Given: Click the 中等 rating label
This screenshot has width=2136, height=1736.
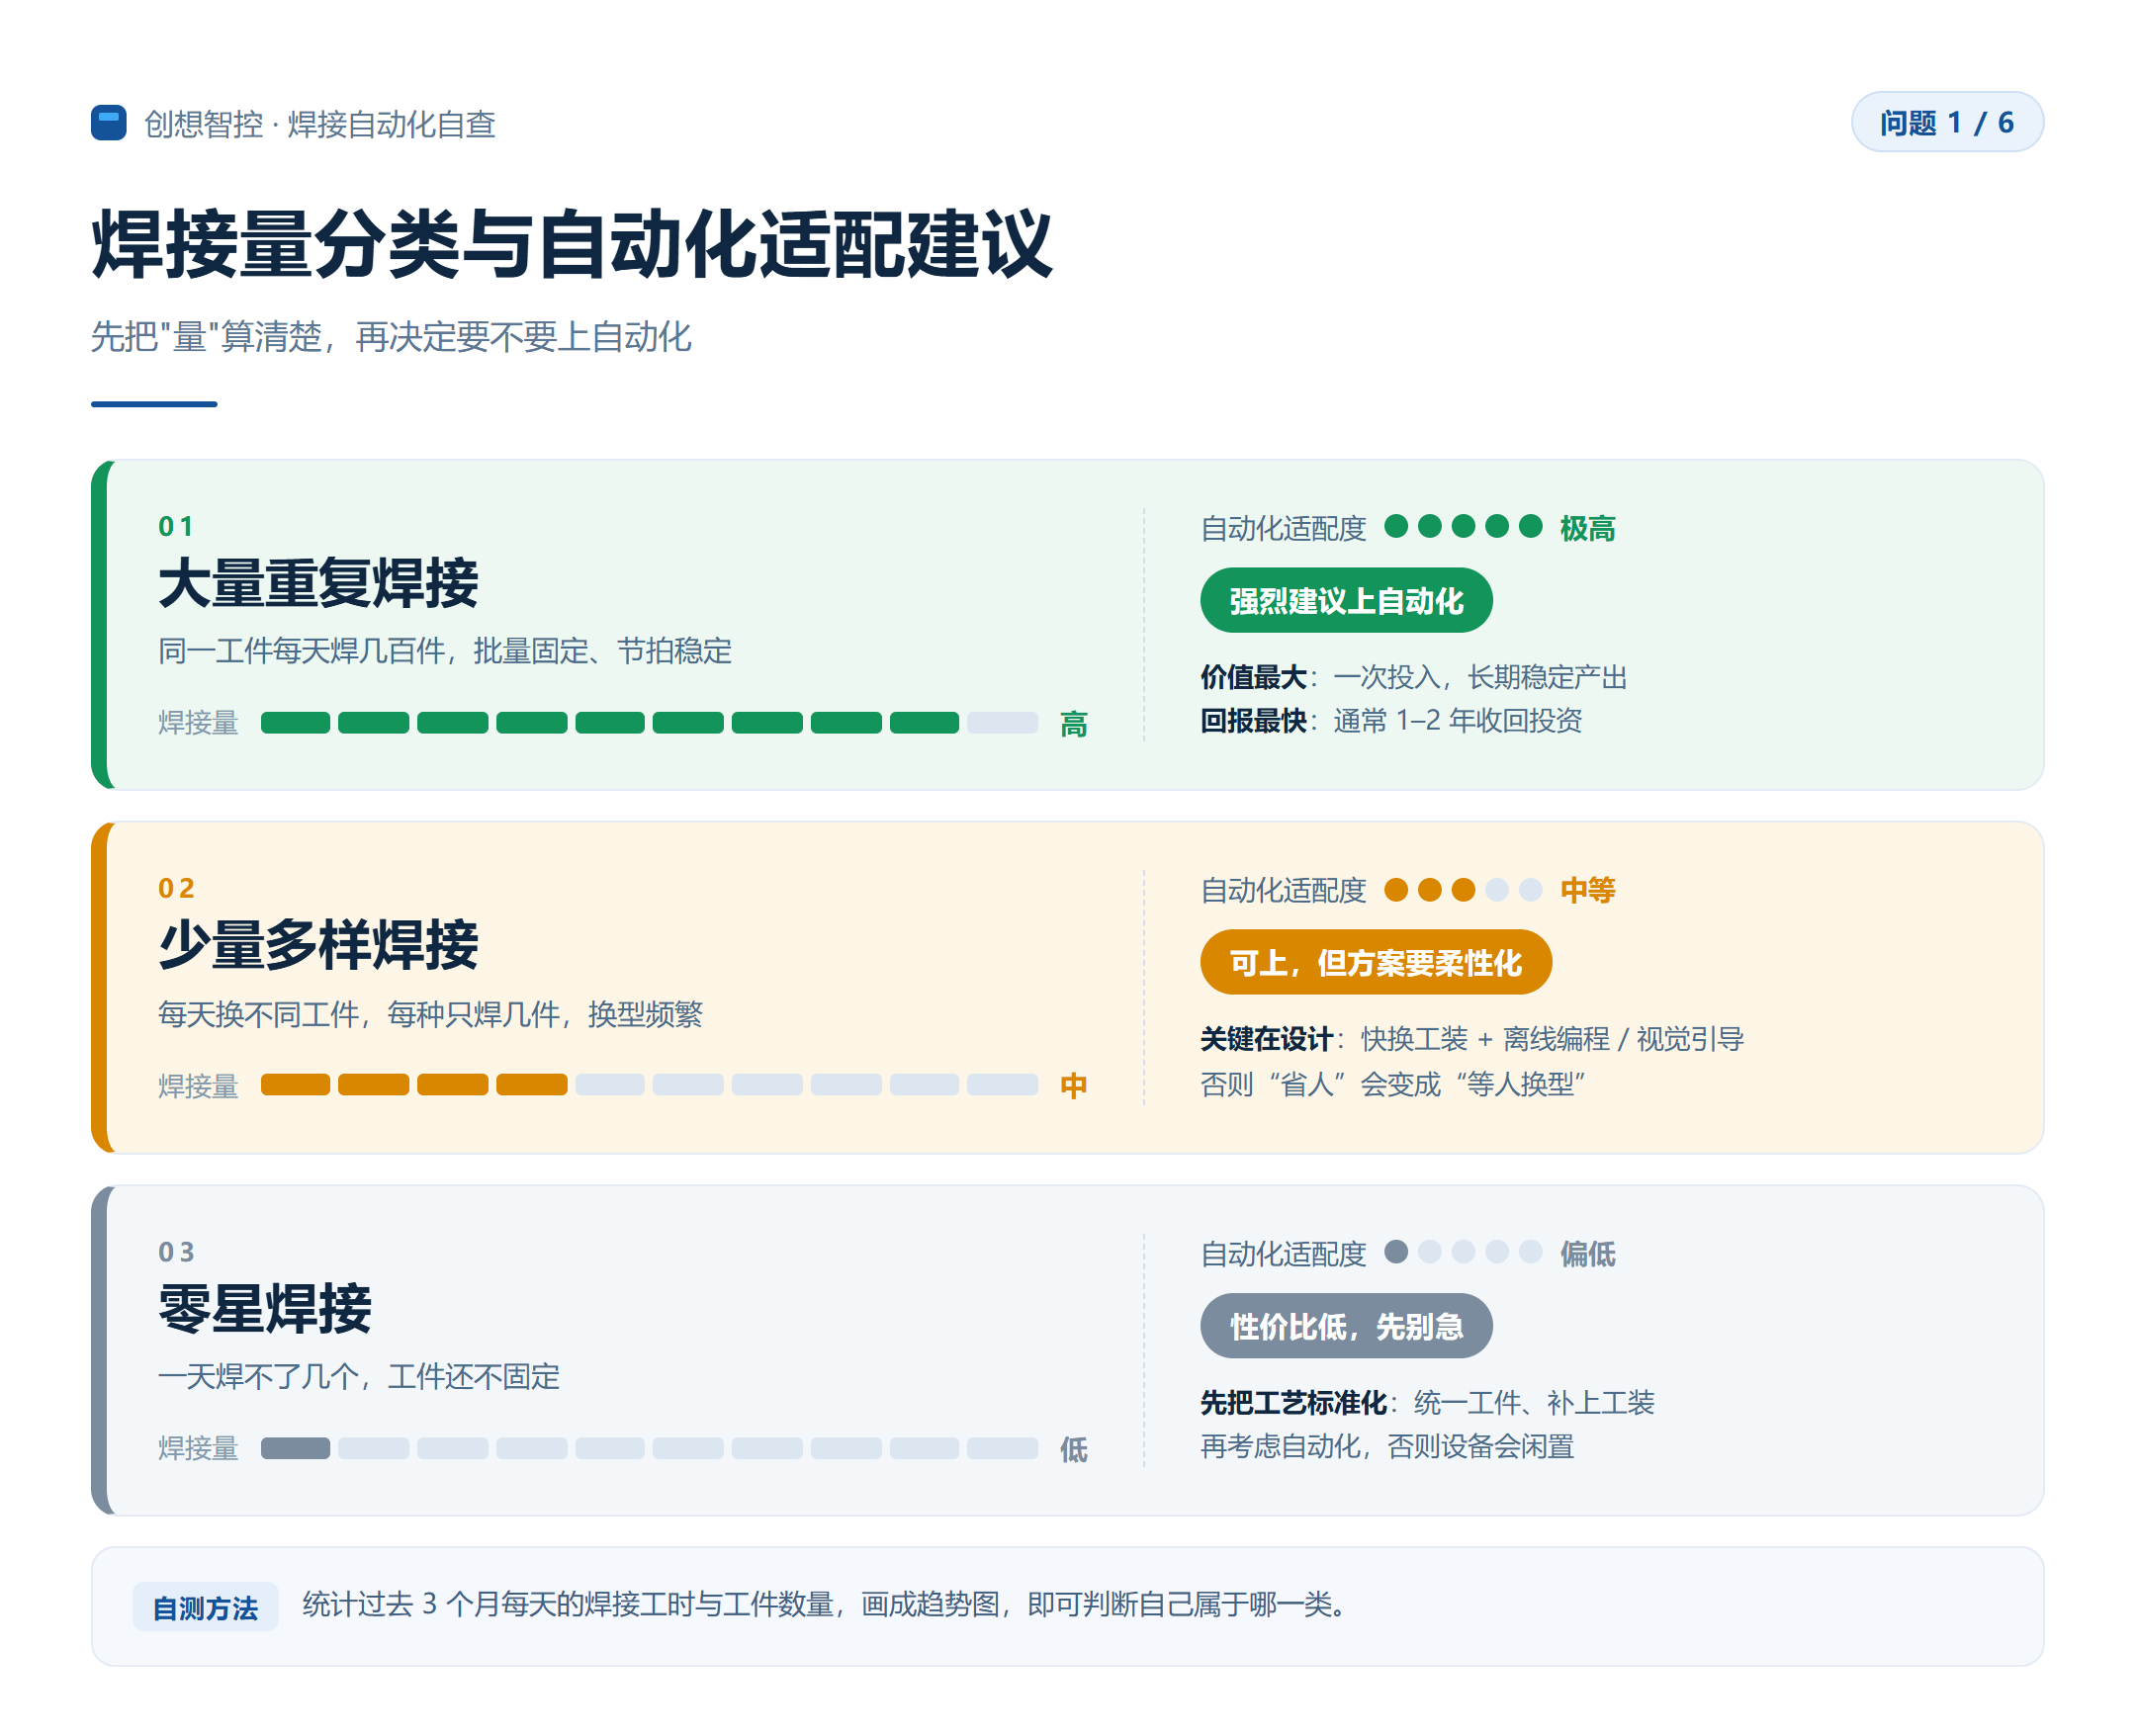Looking at the screenshot, I should (1588, 890).
